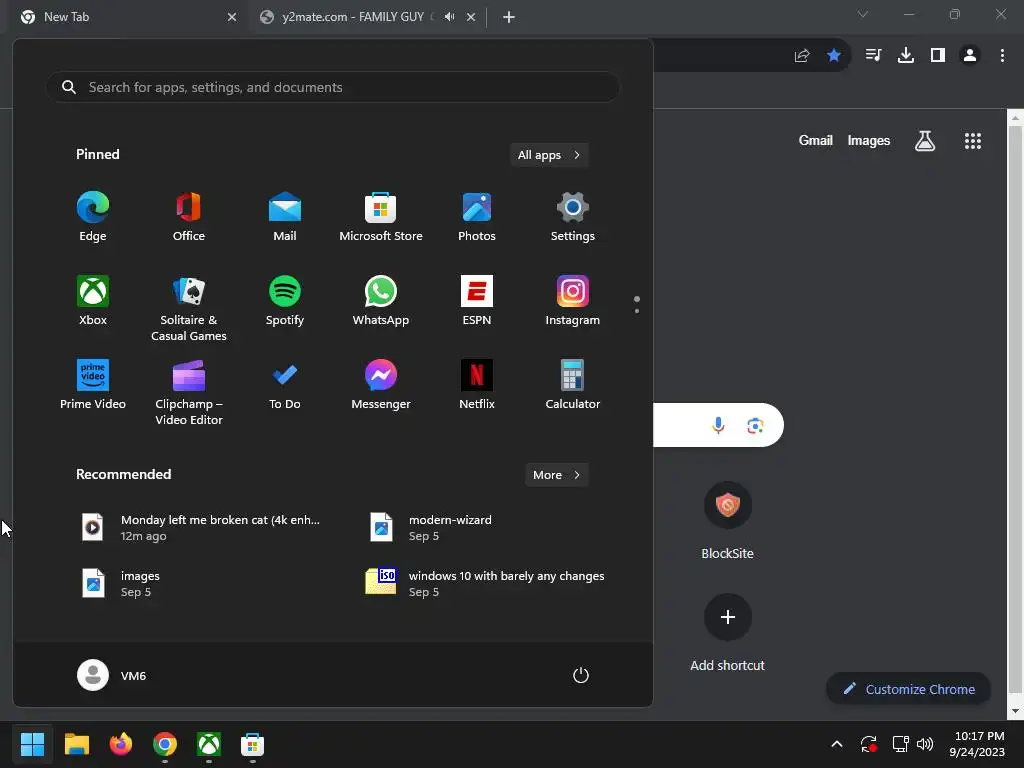Open Instagram pinned app
This screenshot has height=768, width=1024.
click(x=573, y=301)
